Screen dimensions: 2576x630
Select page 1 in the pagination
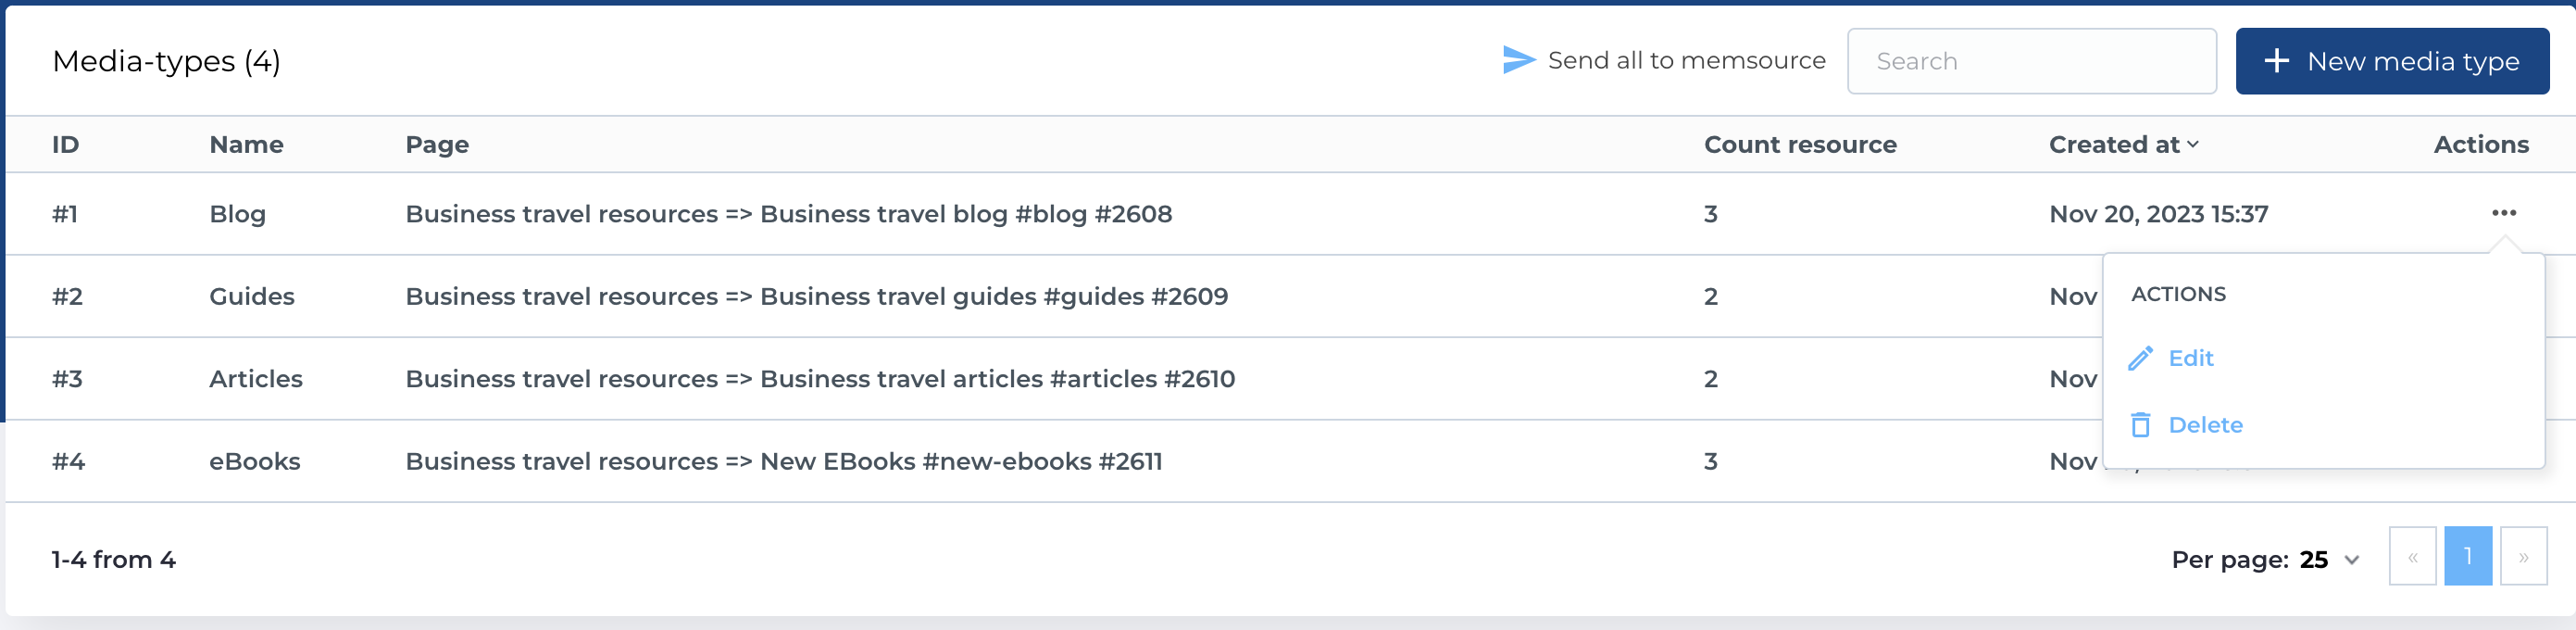tap(2467, 557)
